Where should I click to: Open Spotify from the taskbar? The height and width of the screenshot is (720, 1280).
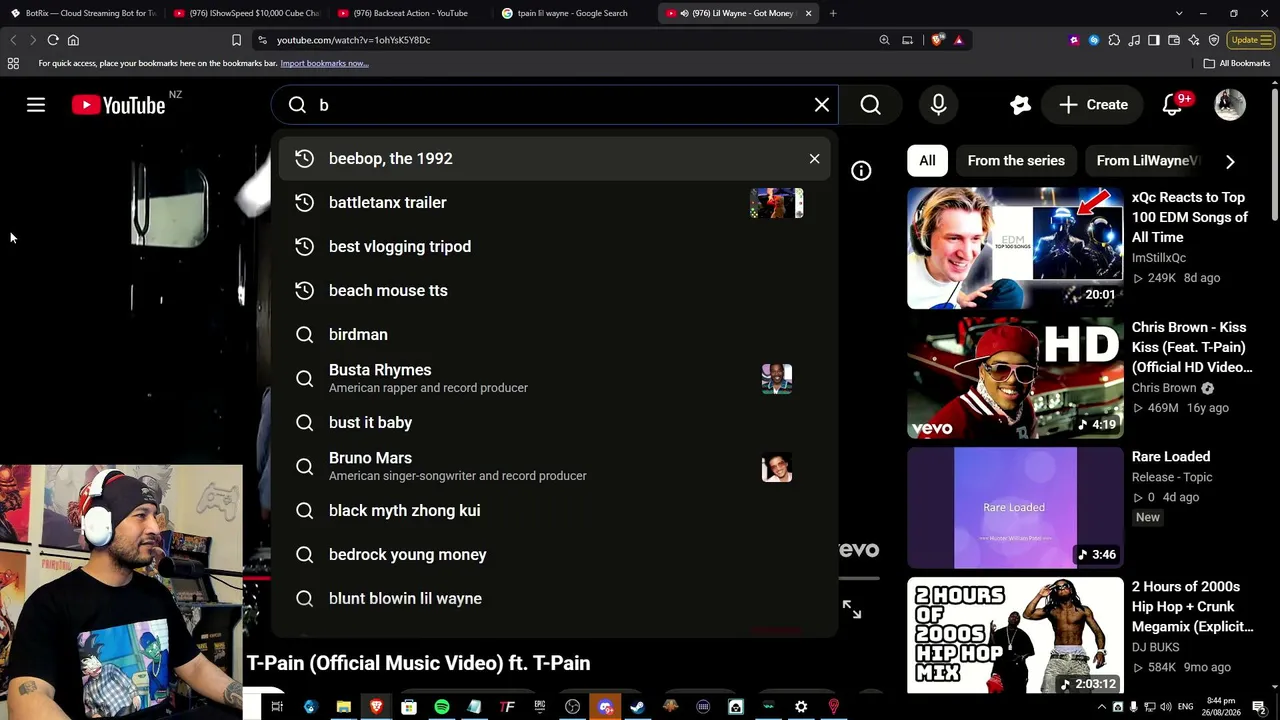click(x=442, y=707)
